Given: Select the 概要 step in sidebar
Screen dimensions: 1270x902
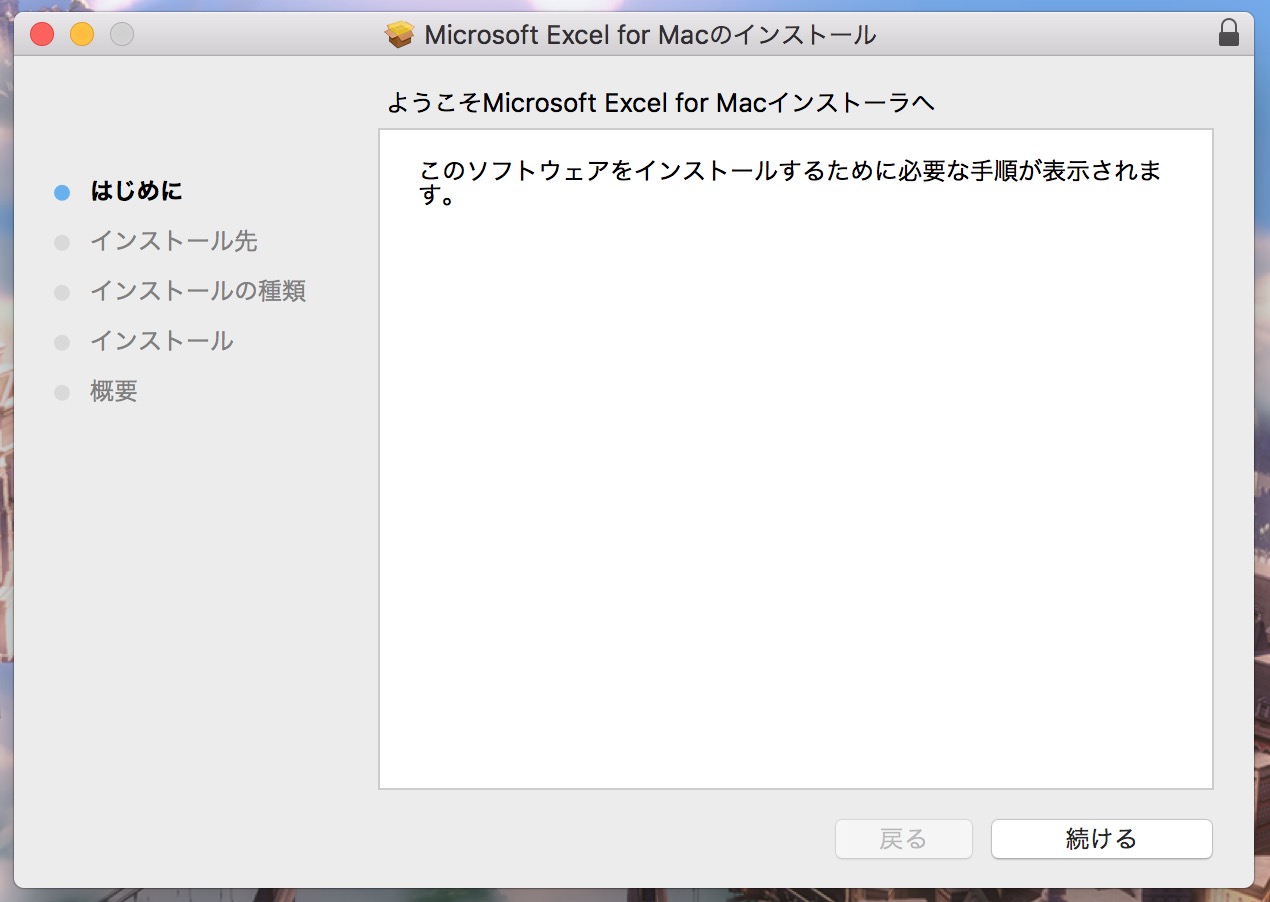Looking at the screenshot, I should tap(113, 391).
